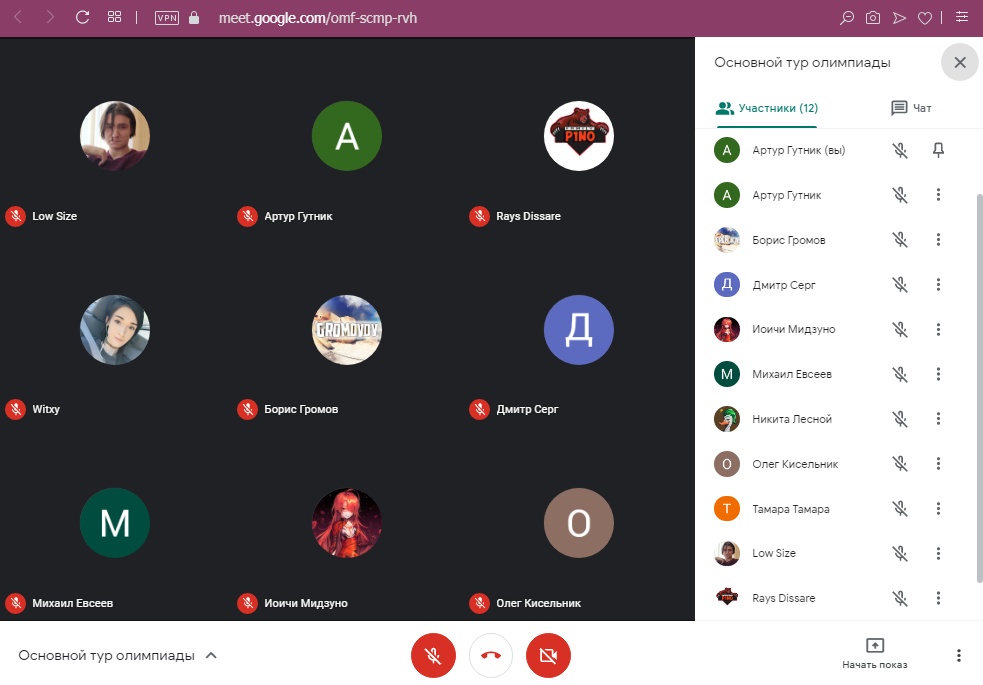Open more options for Rays Dissare in list
The width and height of the screenshot is (983, 685).
(938, 598)
